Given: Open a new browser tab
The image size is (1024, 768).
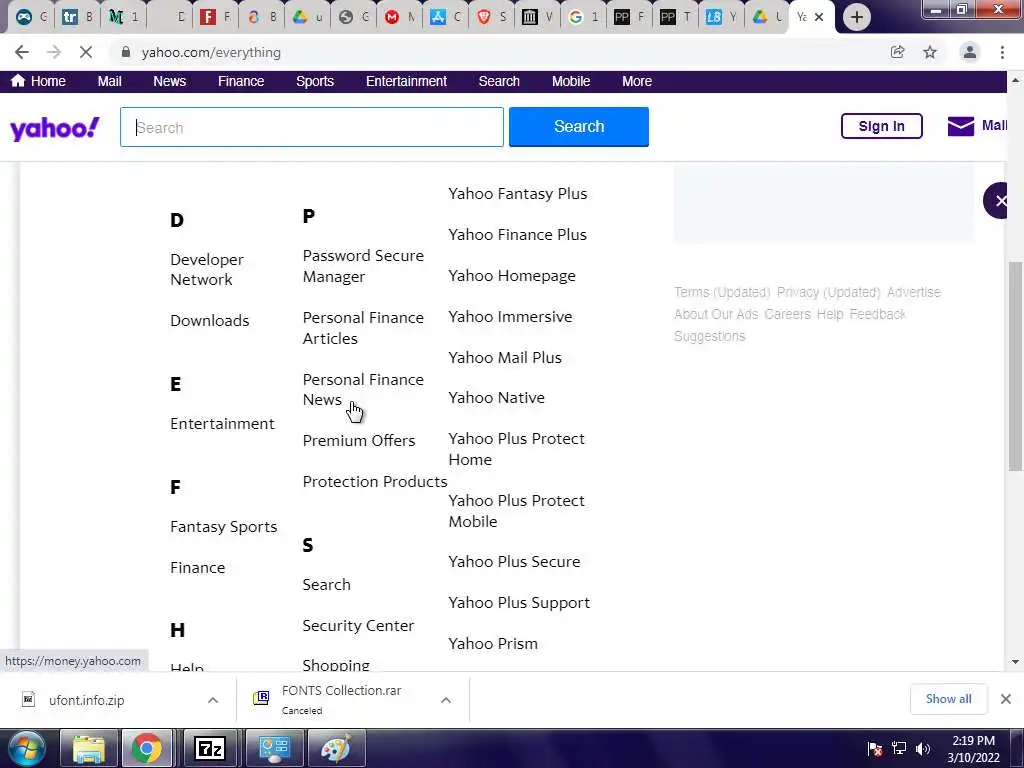Looking at the screenshot, I should 857,17.
